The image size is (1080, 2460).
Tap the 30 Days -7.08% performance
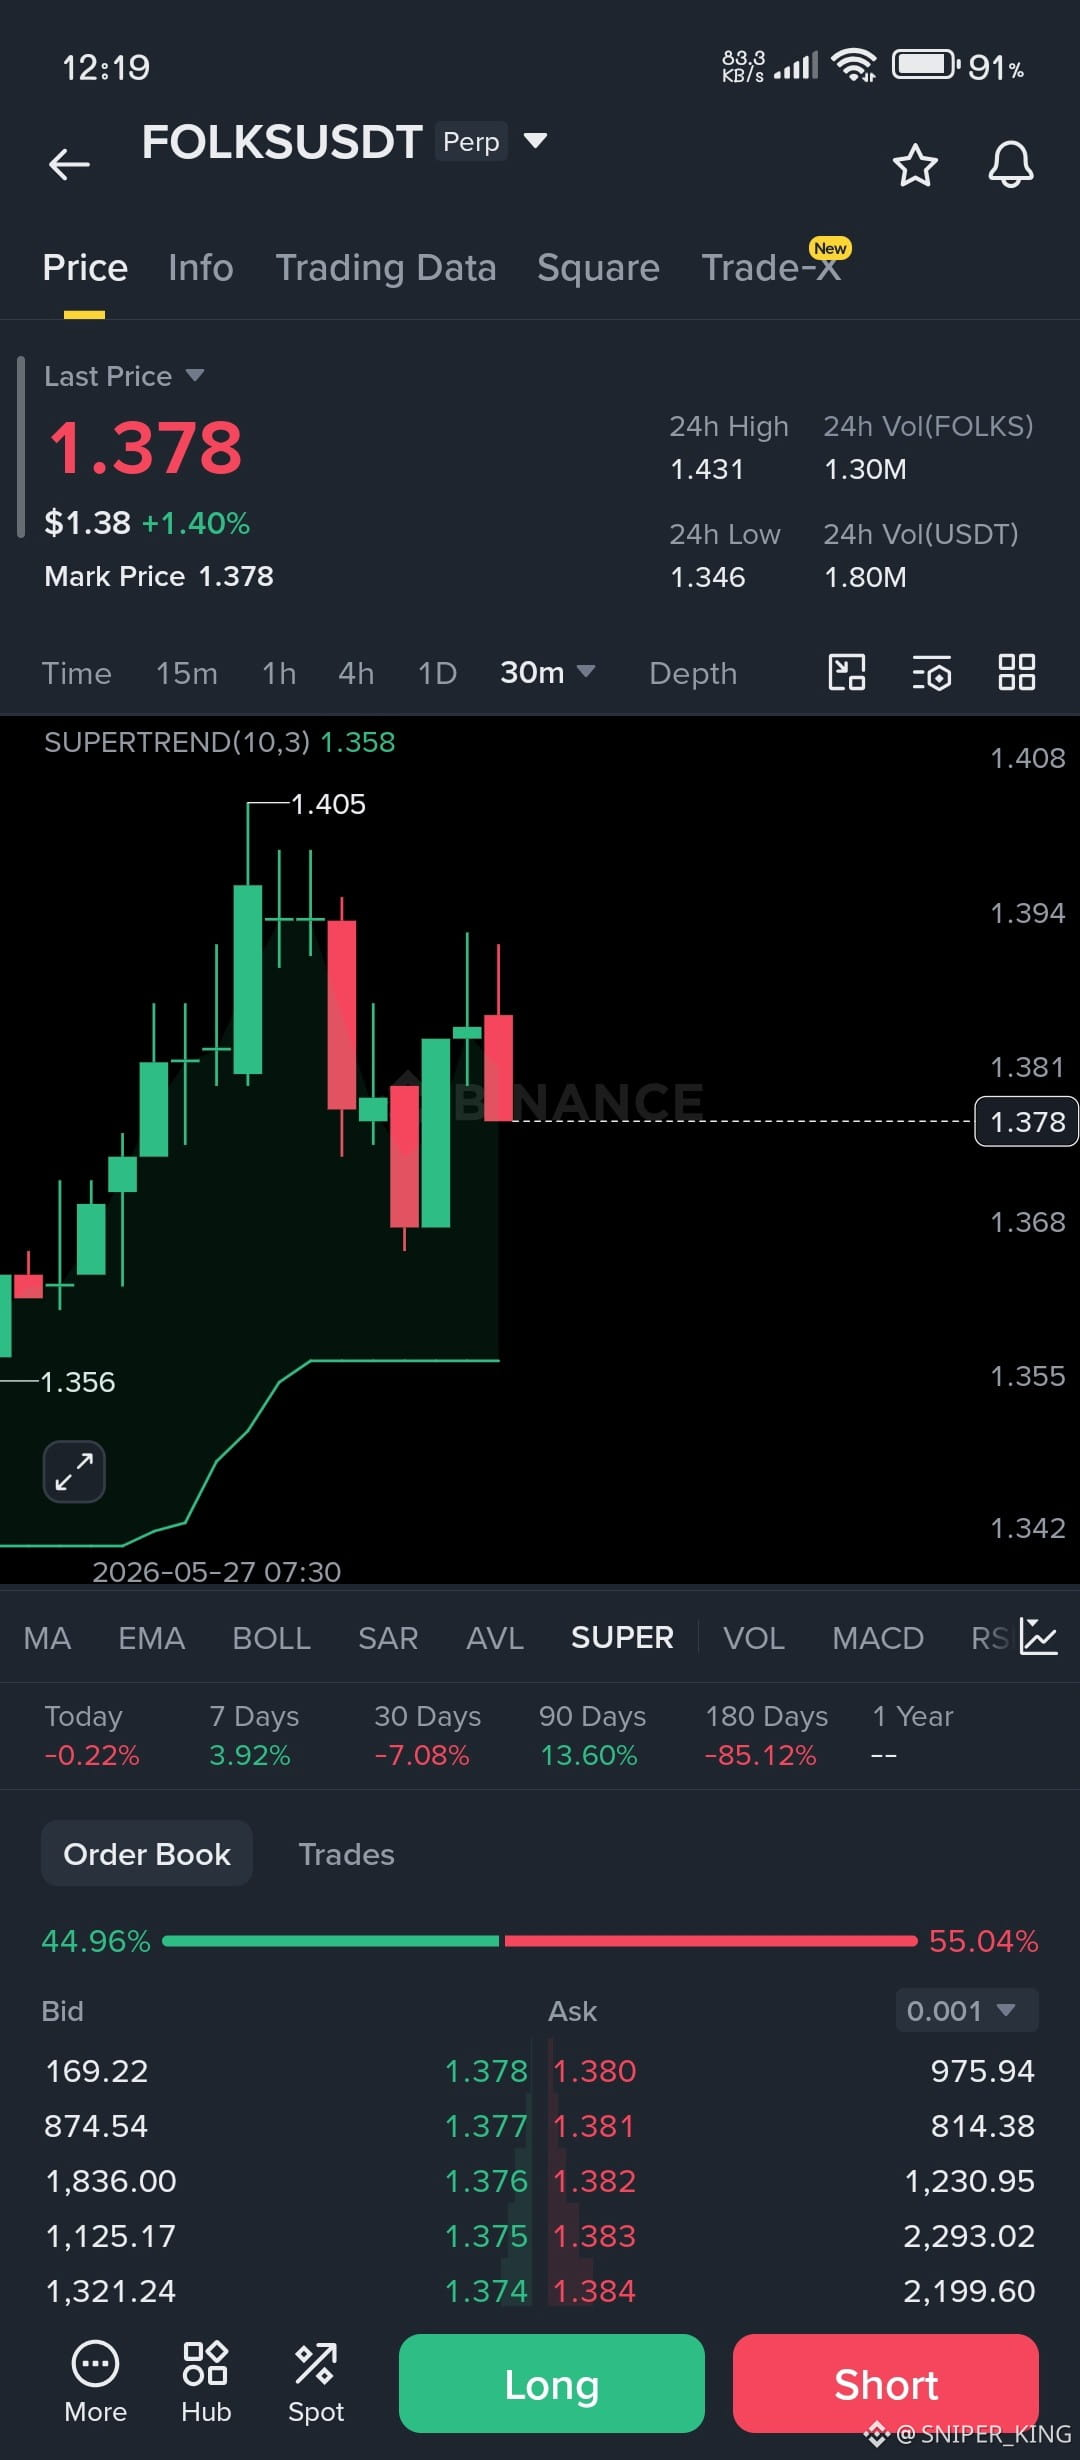(427, 1735)
